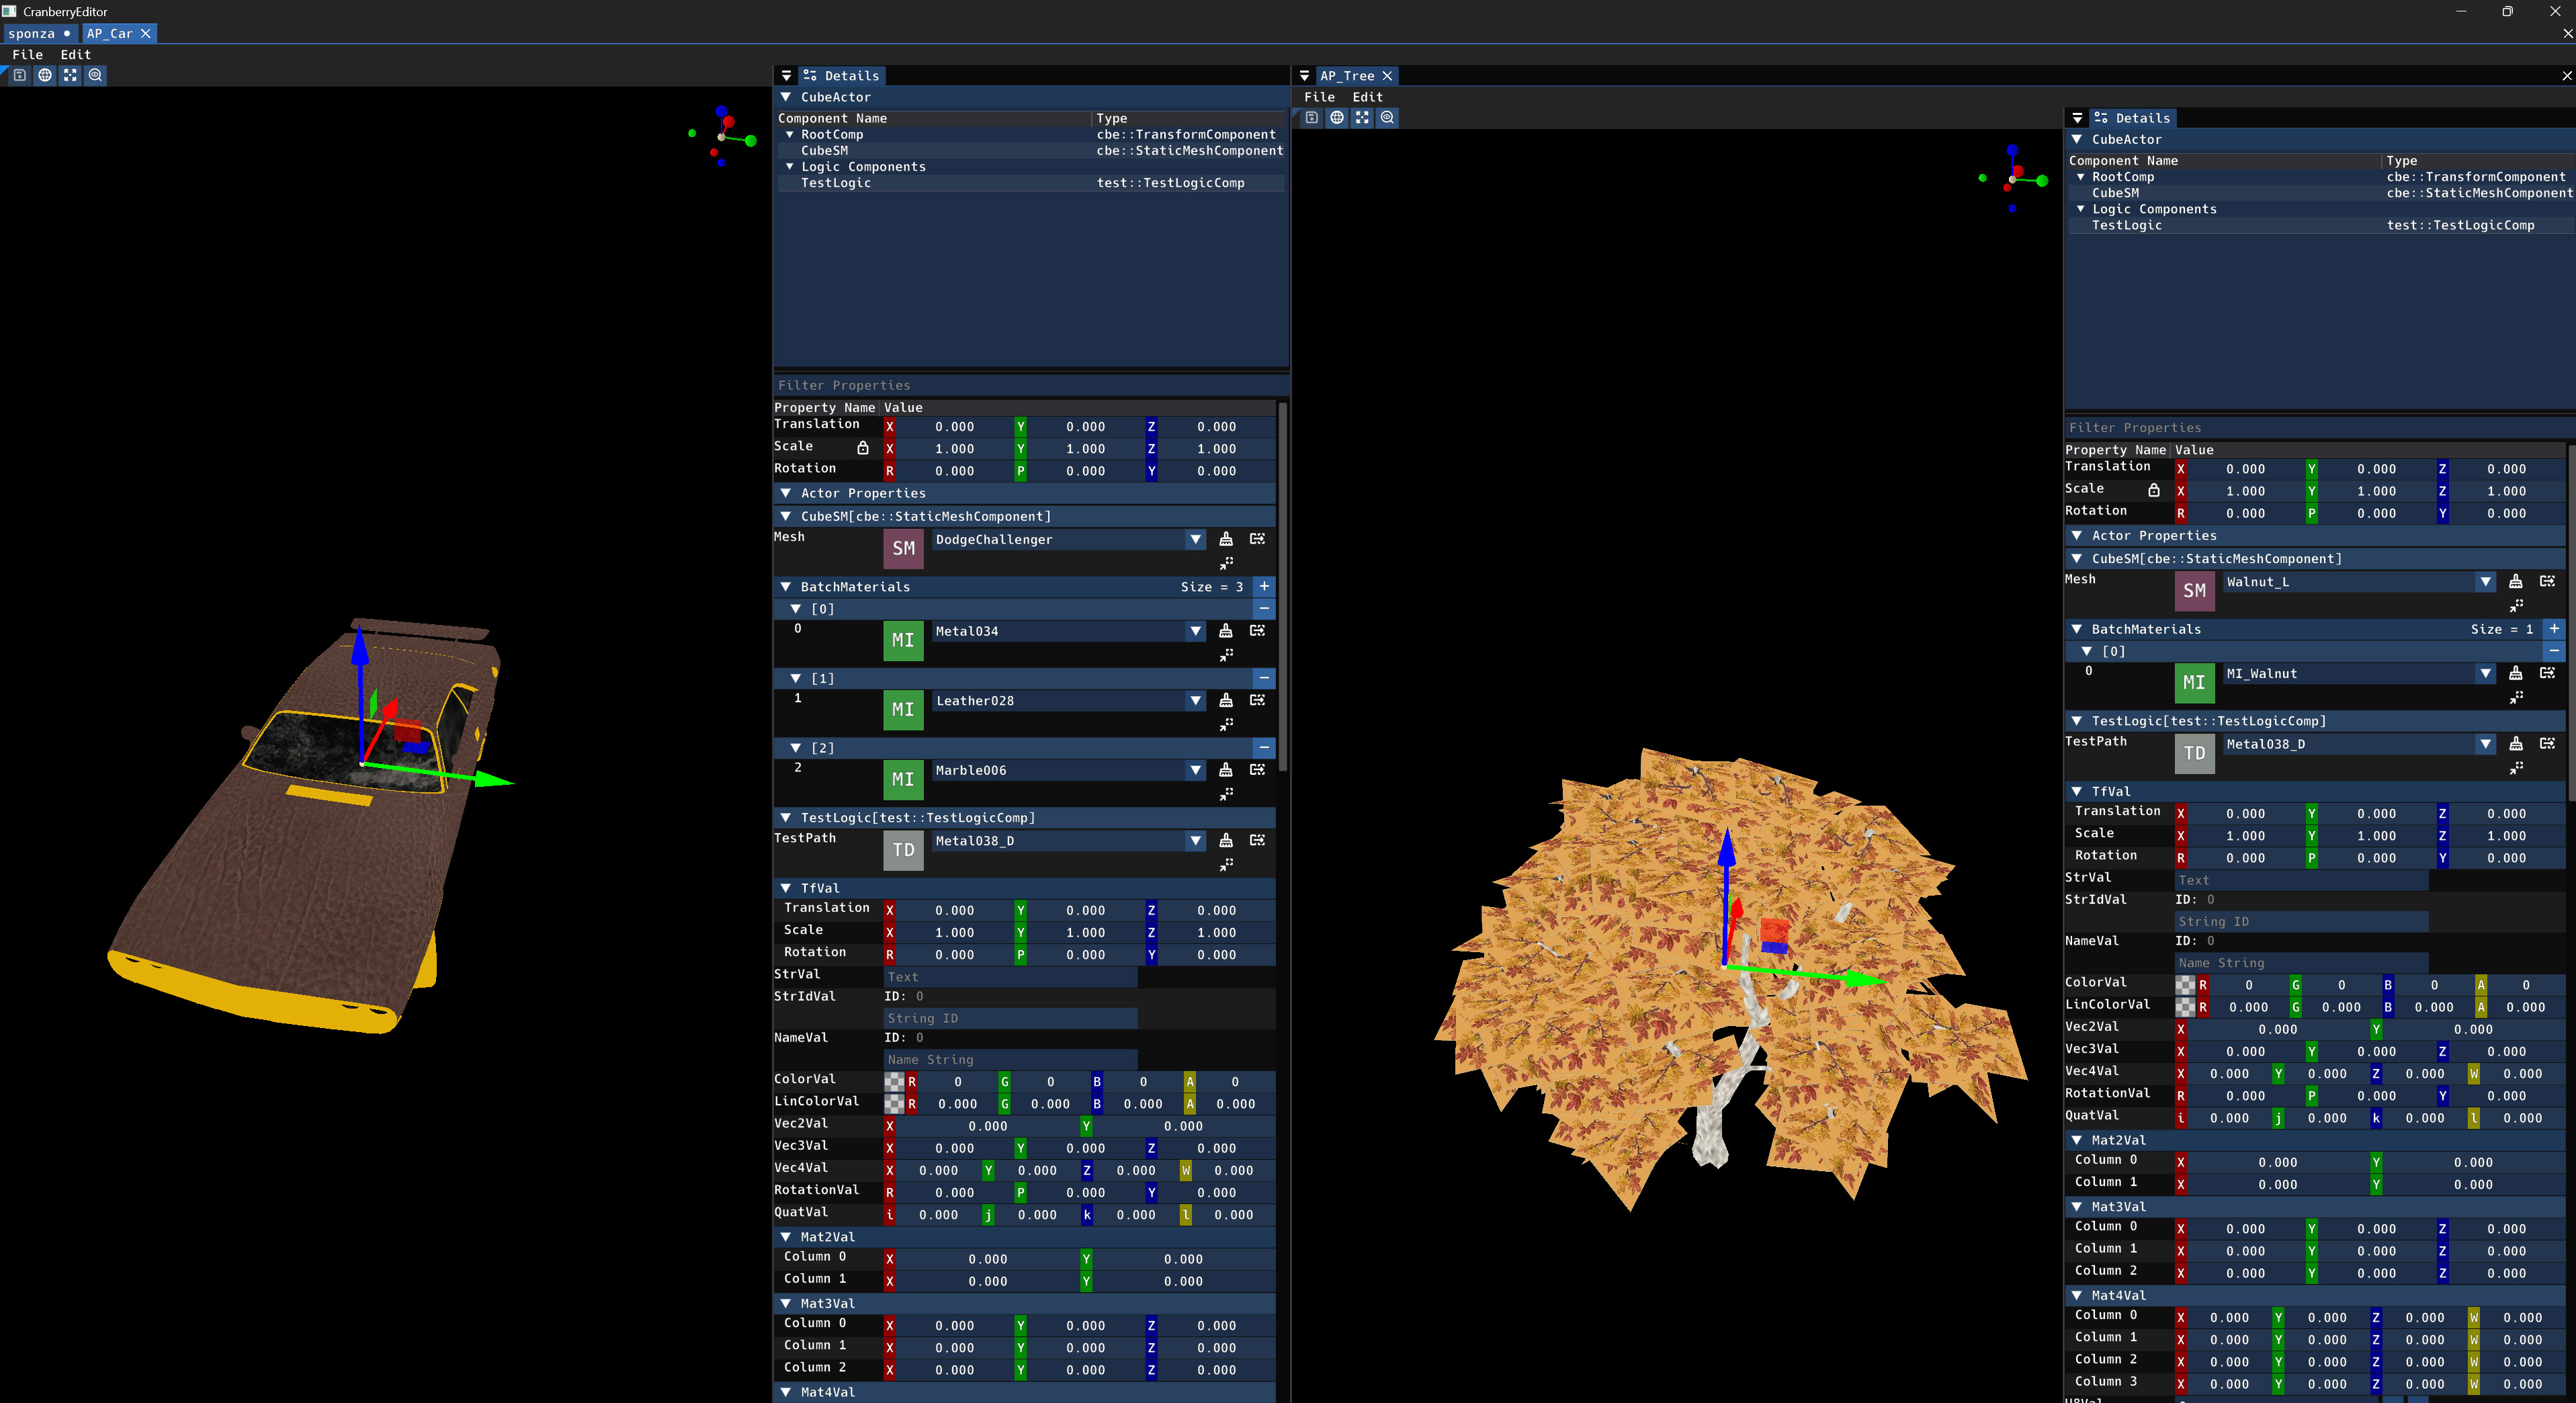Collapse the TfVal section in AP_Tree details

click(x=2078, y=791)
